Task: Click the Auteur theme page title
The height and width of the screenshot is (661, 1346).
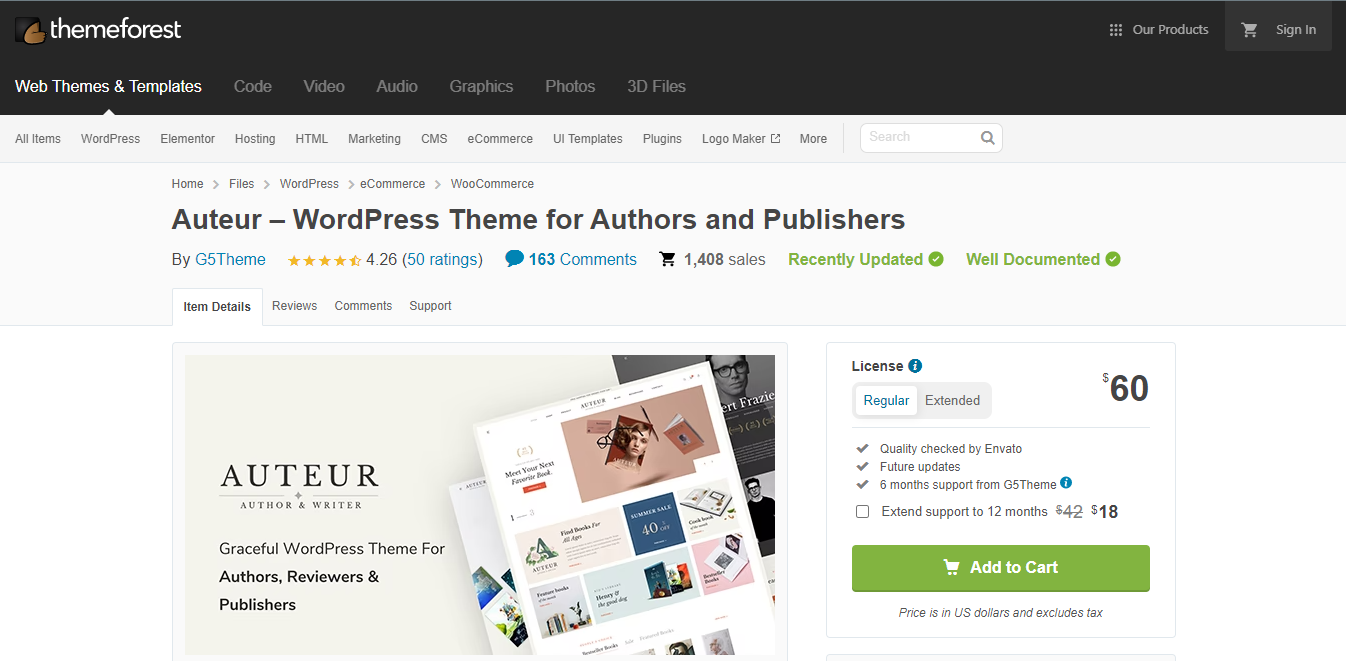Action: (538, 219)
